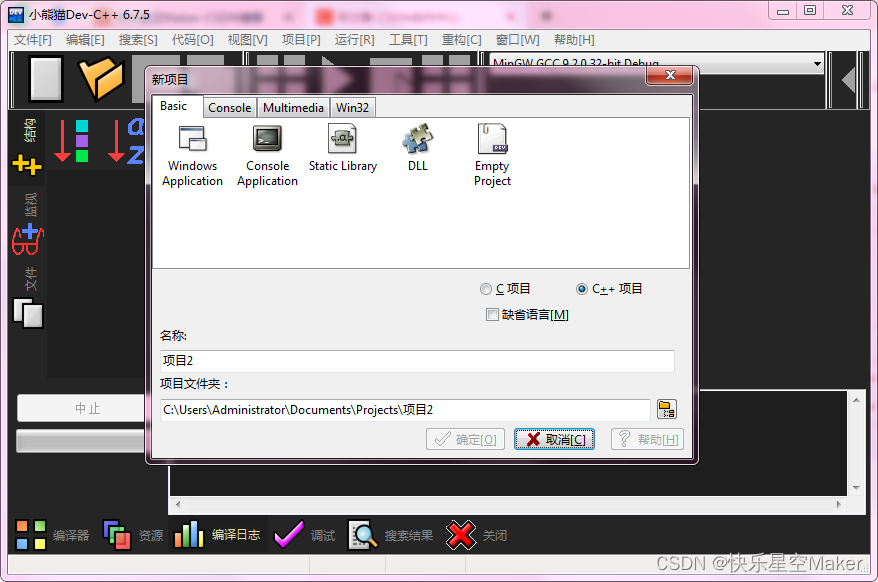Open the debug checkmark panel icon
The height and width of the screenshot is (582, 878).
coord(289,535)
